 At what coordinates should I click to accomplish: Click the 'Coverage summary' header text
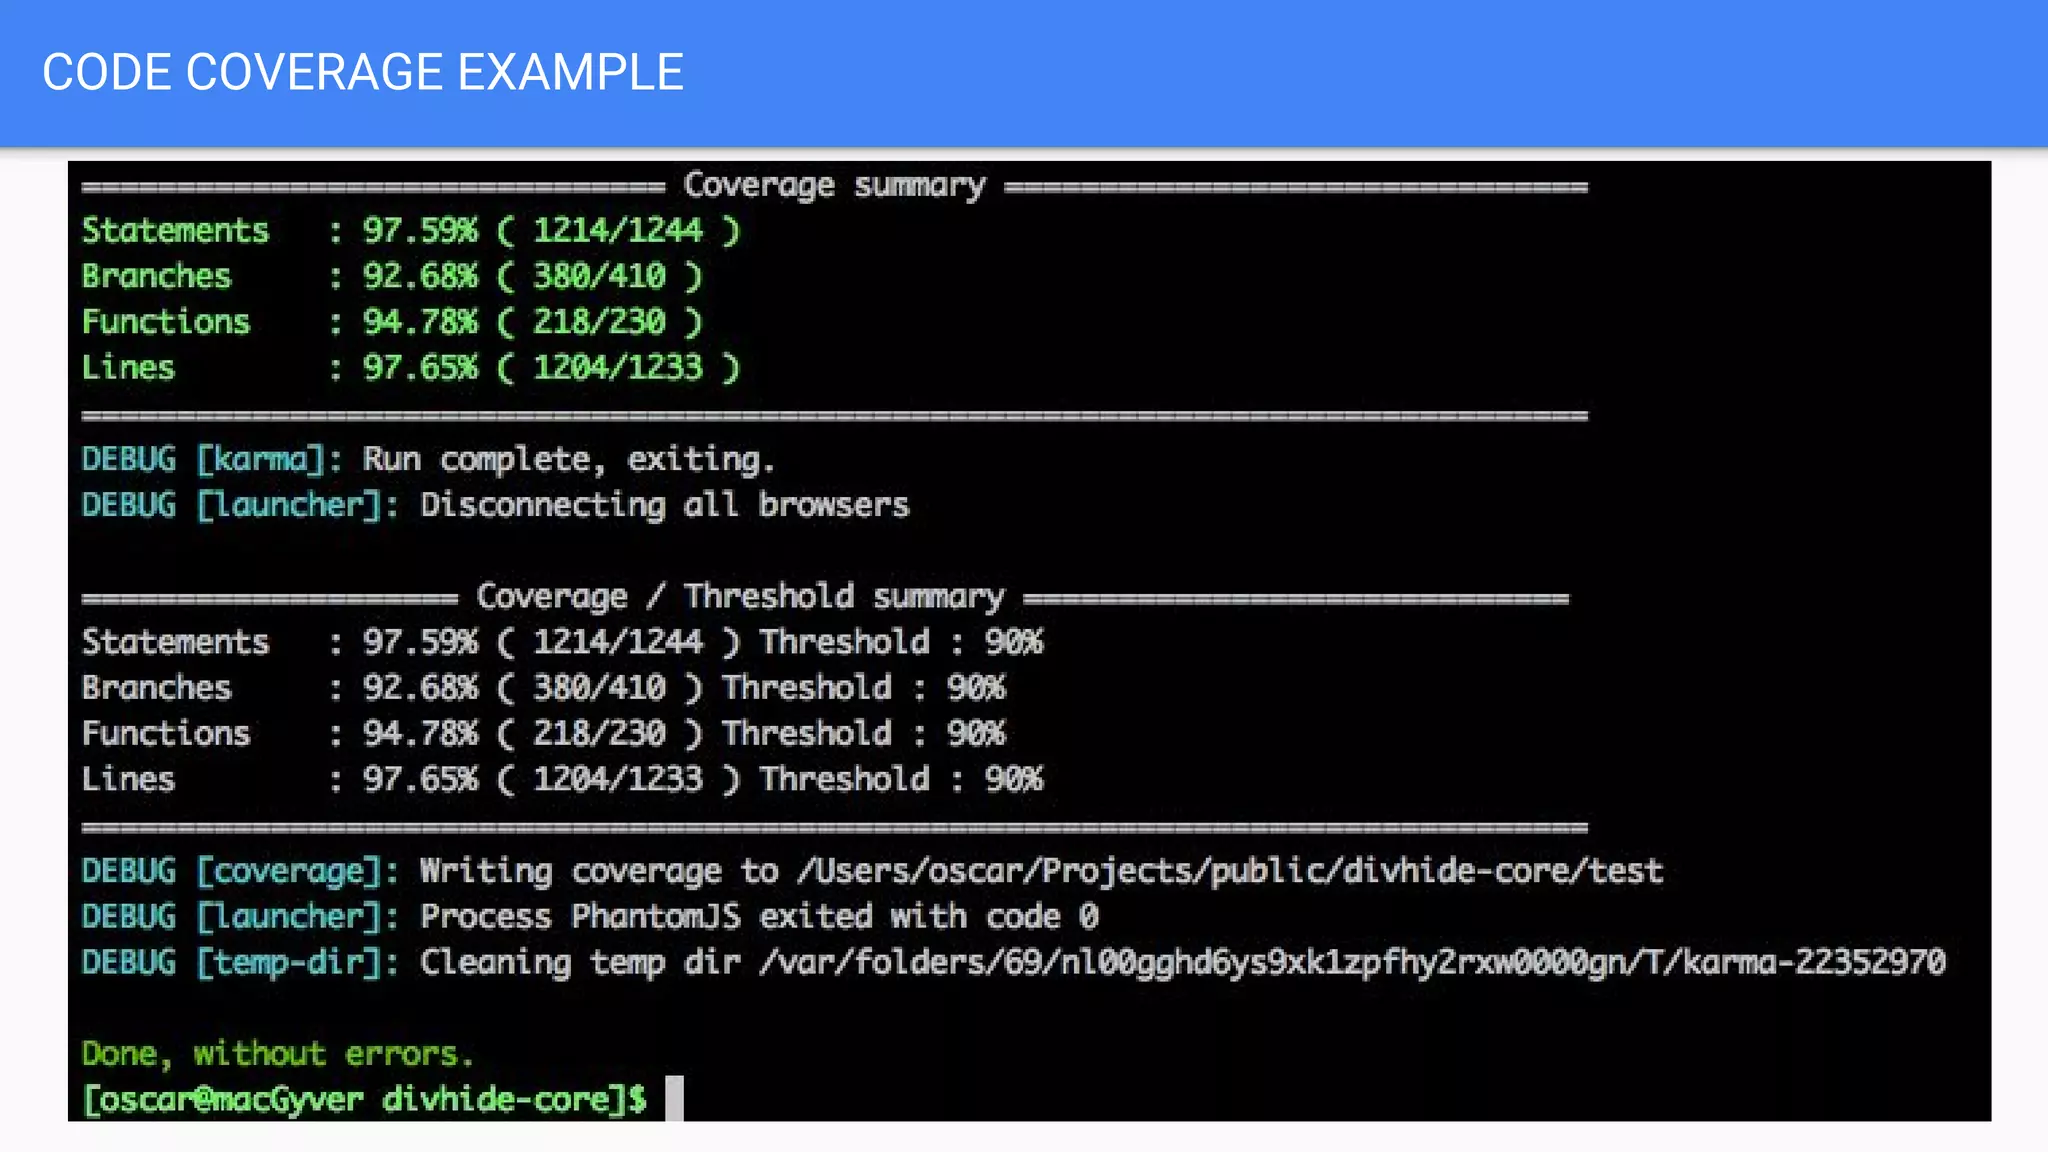click(x=835, y=186)
